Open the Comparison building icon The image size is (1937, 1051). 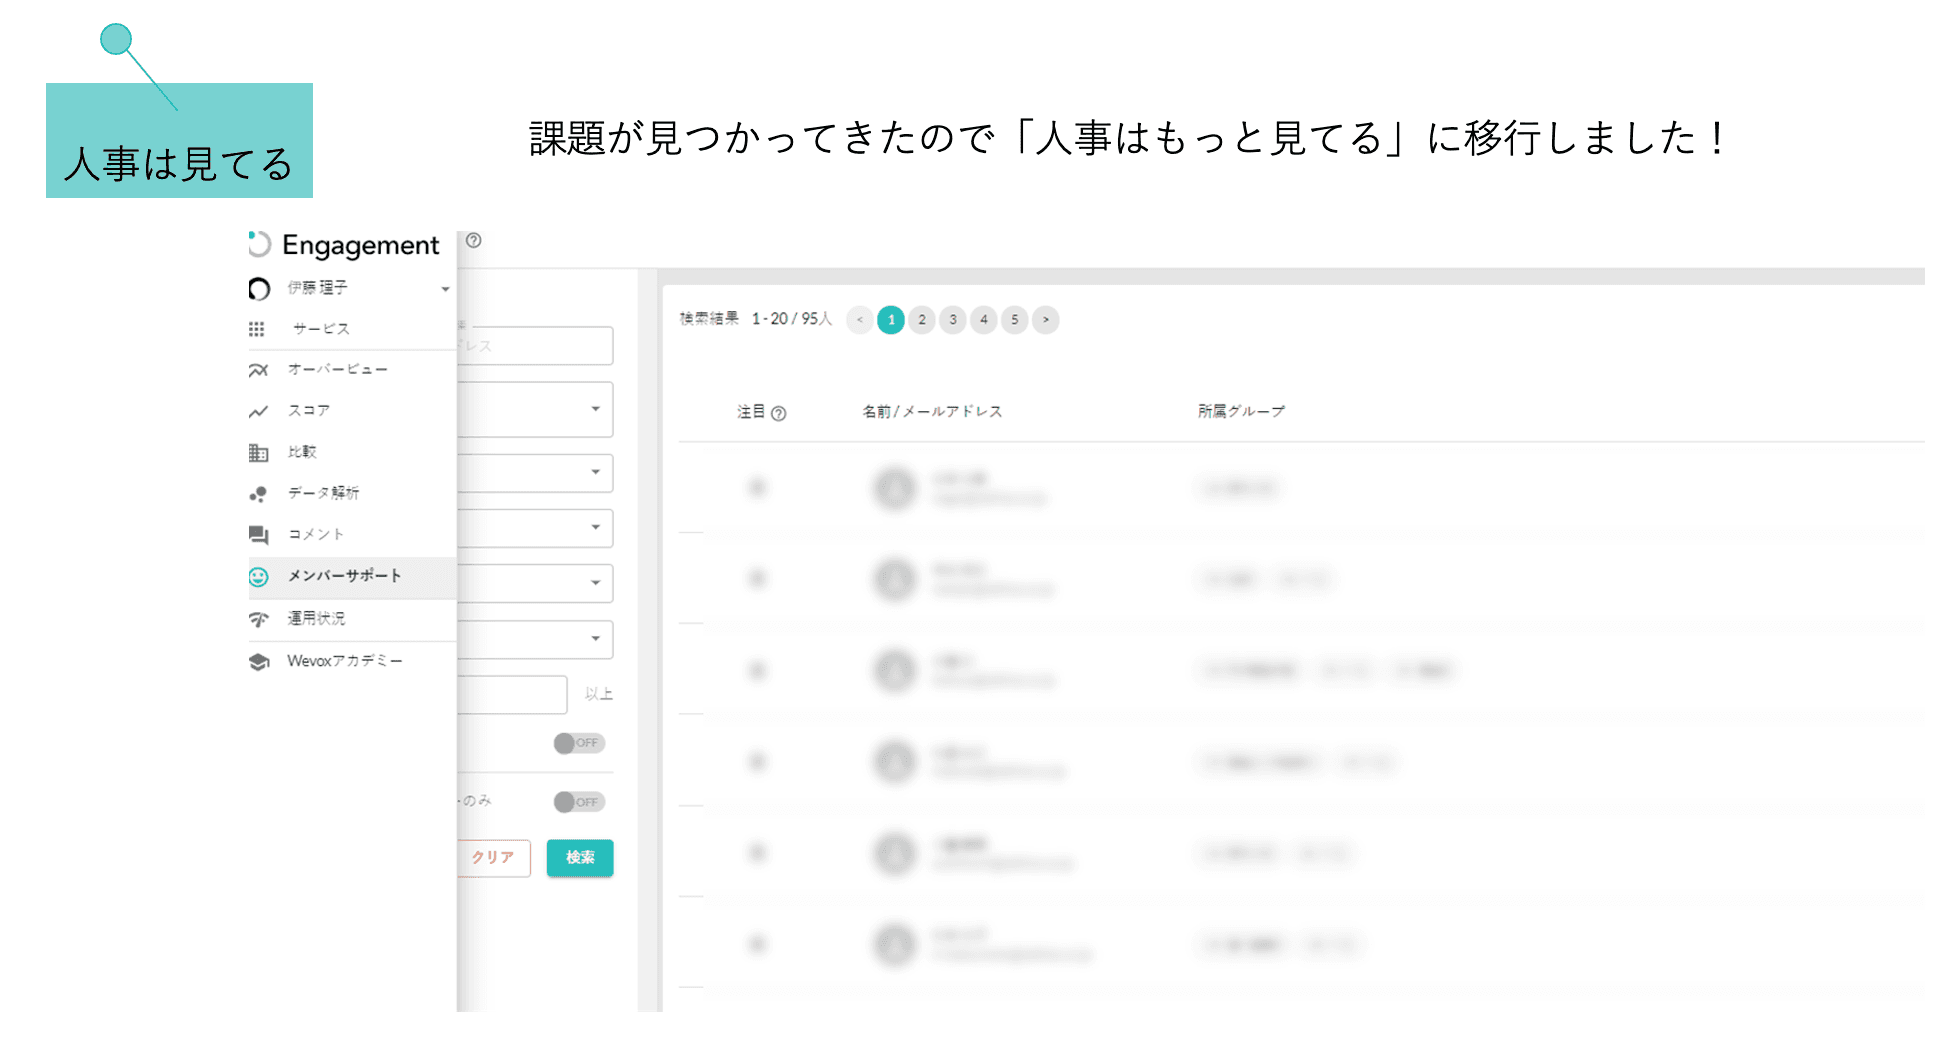pyautogui.click(x=258, y=453)
